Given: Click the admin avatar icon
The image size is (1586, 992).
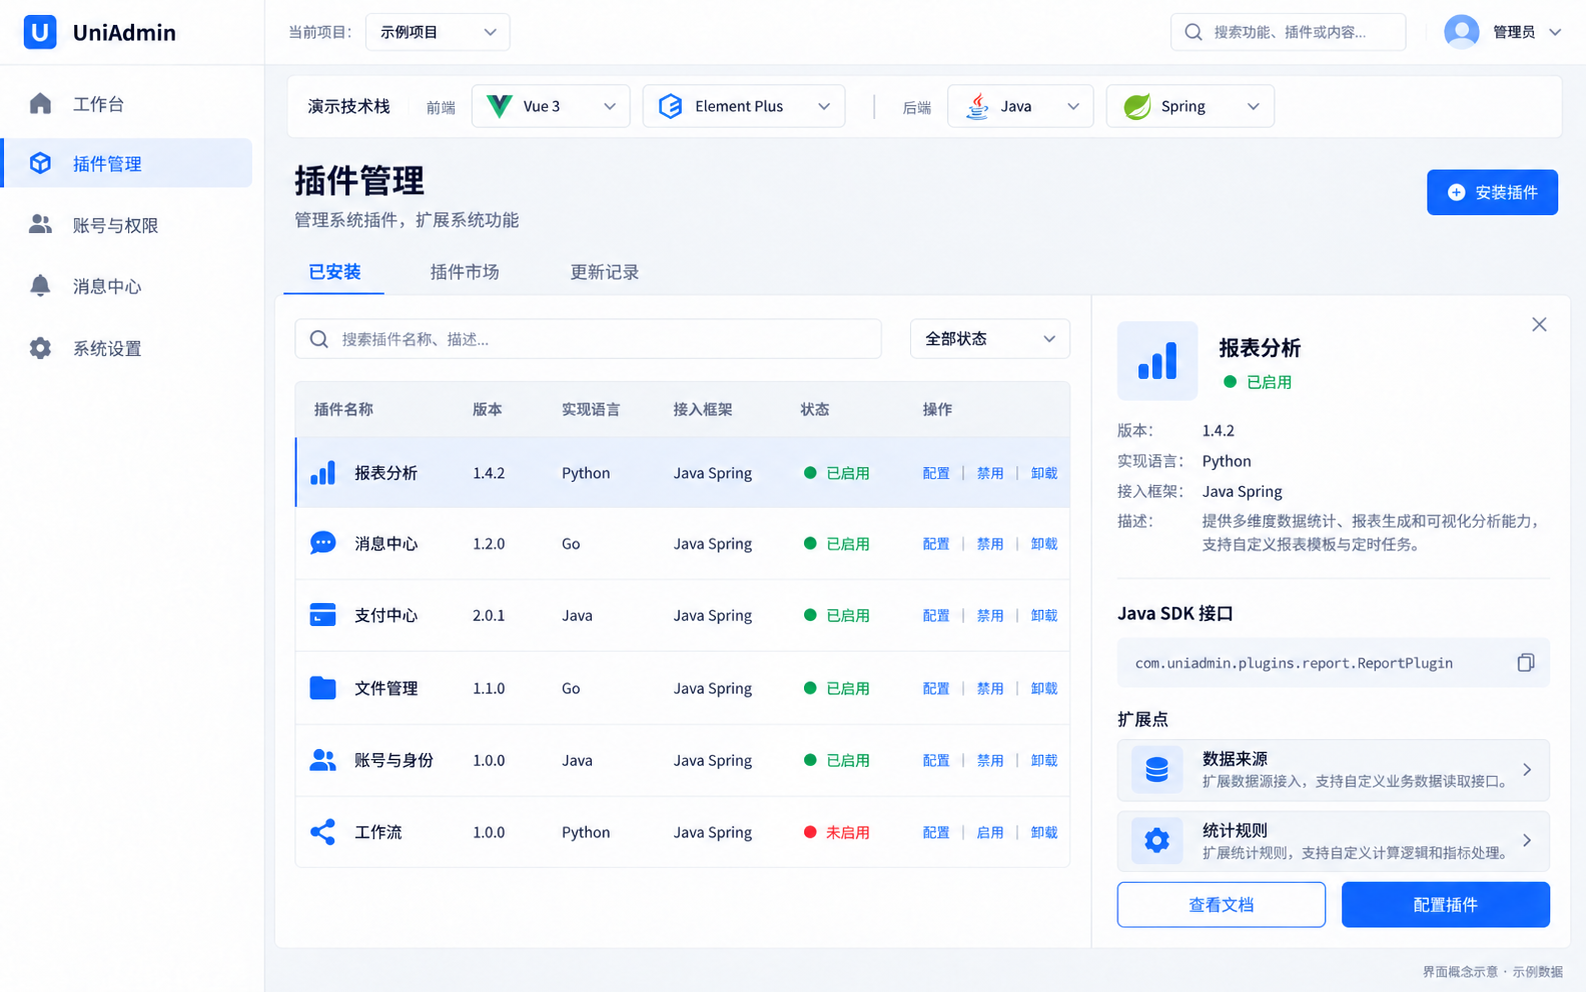Looking at the screenshot, I should pyautogui.click(x=1461, y=32).
